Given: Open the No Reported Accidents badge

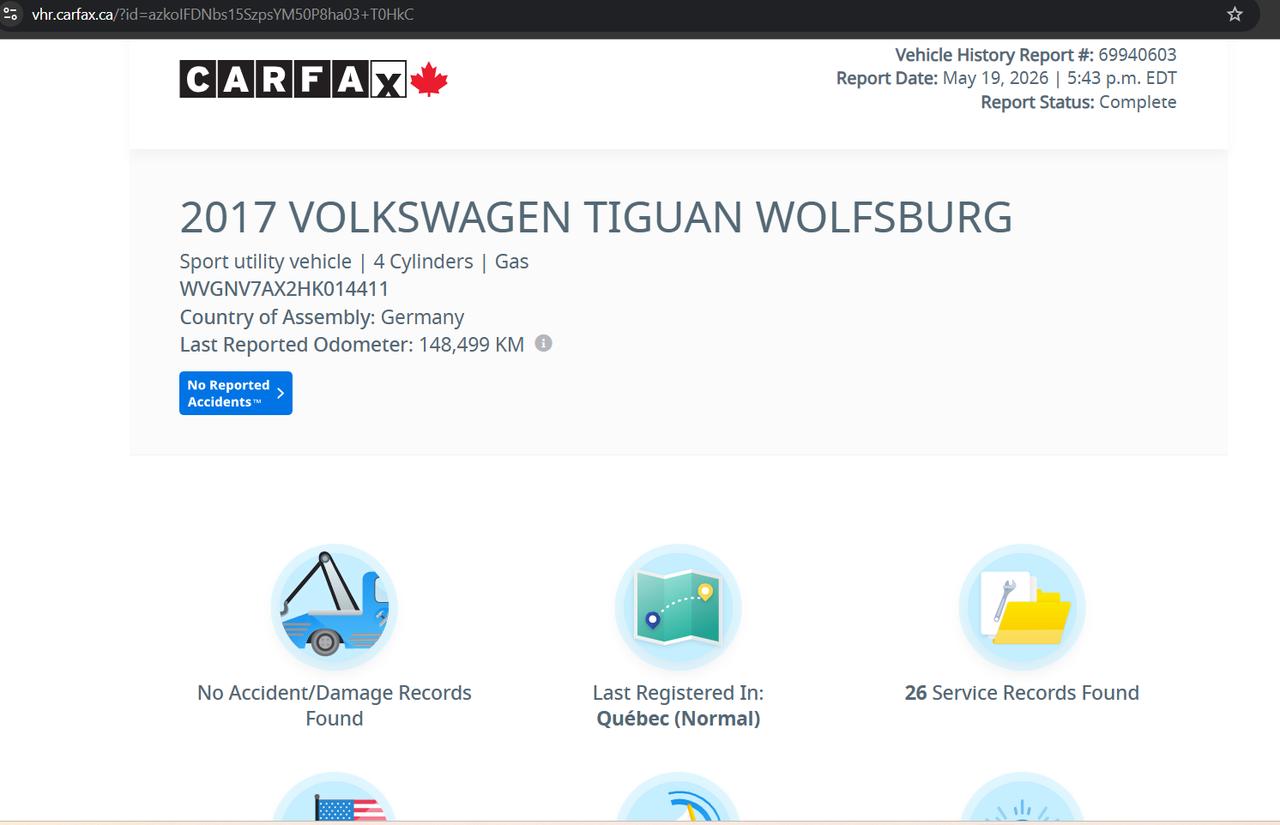Looking at the screenshot, I should click(236, 393).
